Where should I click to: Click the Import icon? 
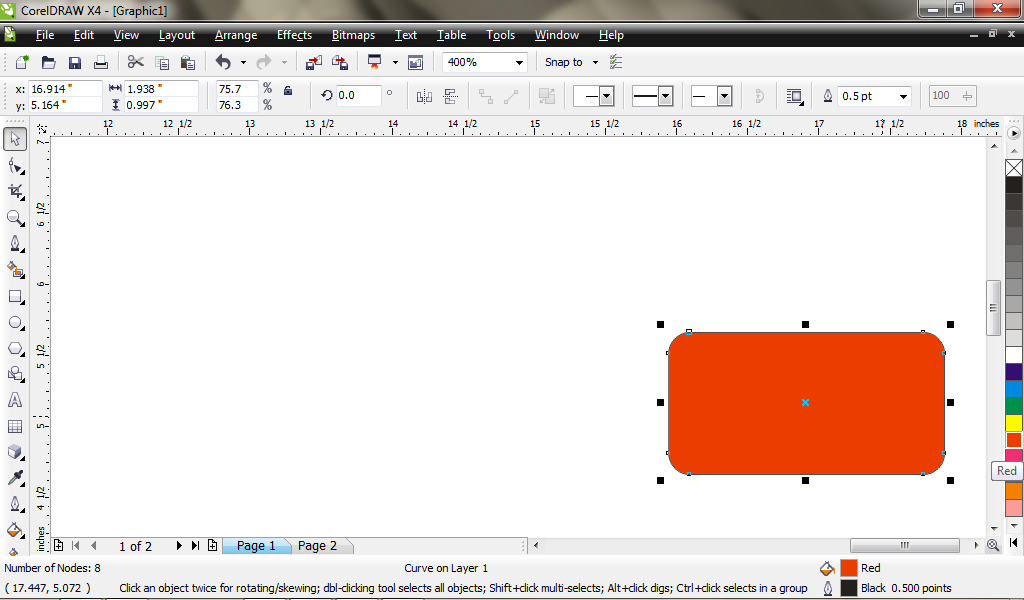pyautogui.click(x=313, y=62)
